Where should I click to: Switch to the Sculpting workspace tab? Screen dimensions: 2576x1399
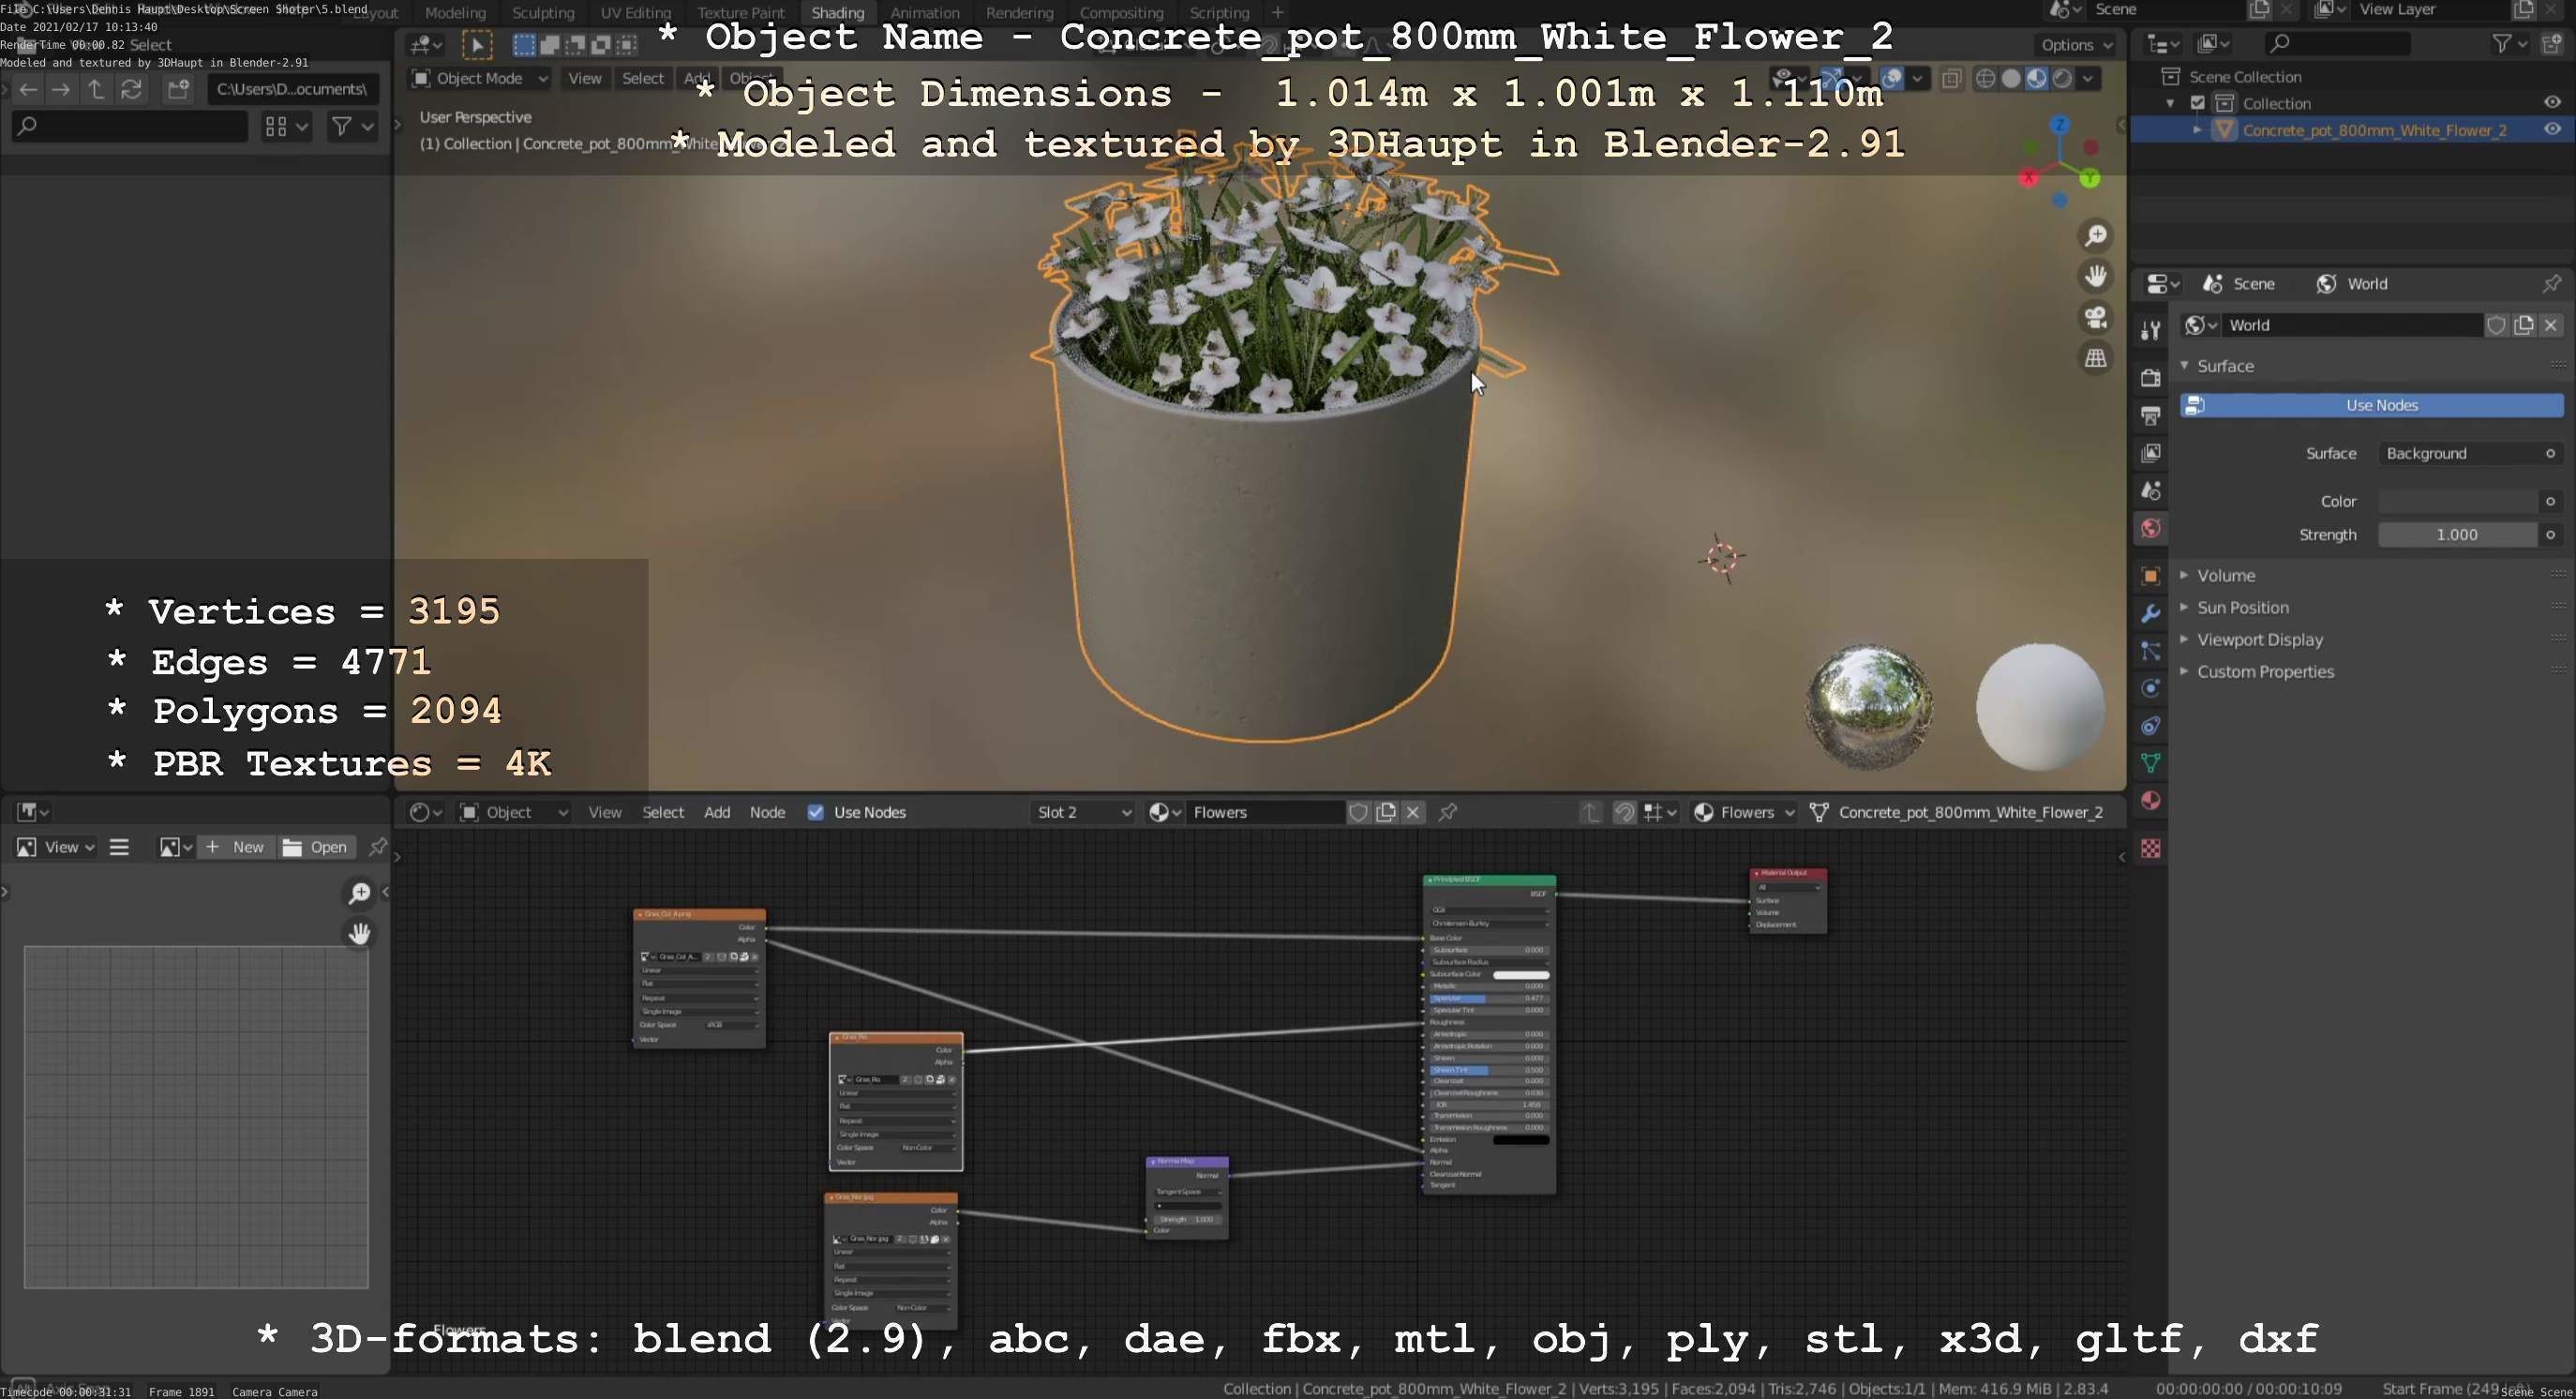(543, 13)
